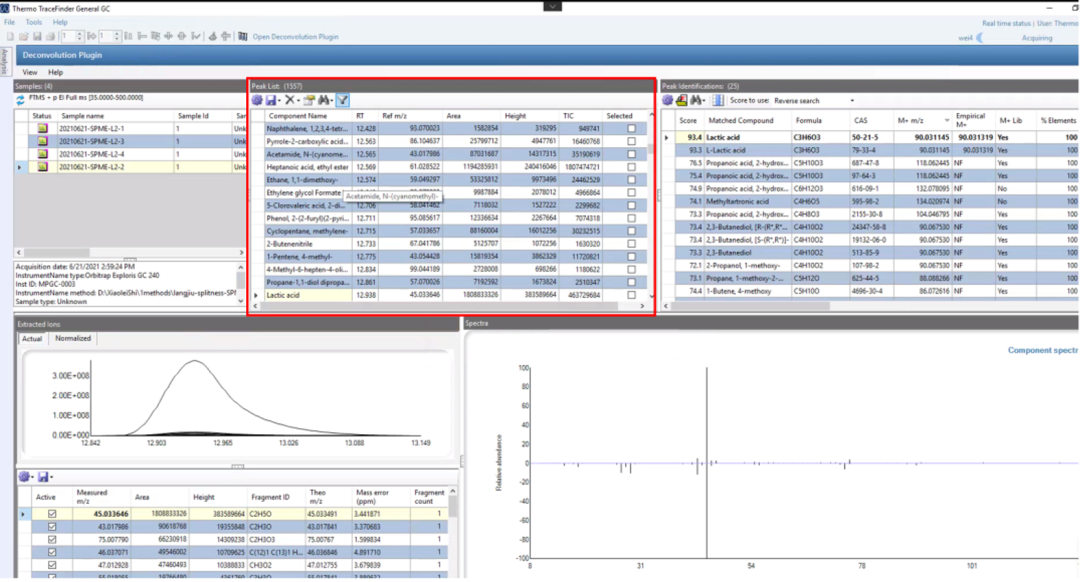Click the delete X icon in Peak List
This screenshot has width=1080, height=582.
coord(289,100)
